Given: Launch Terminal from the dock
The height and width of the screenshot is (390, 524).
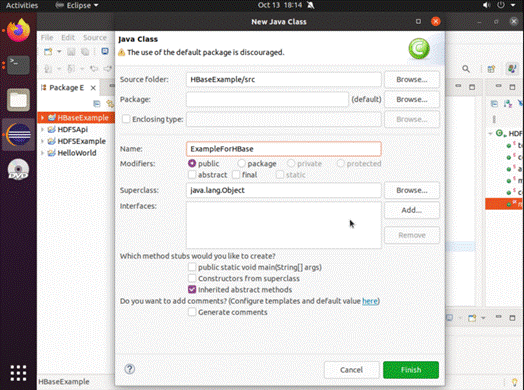Looking at the screenshot, I should [x=18, y=65].
